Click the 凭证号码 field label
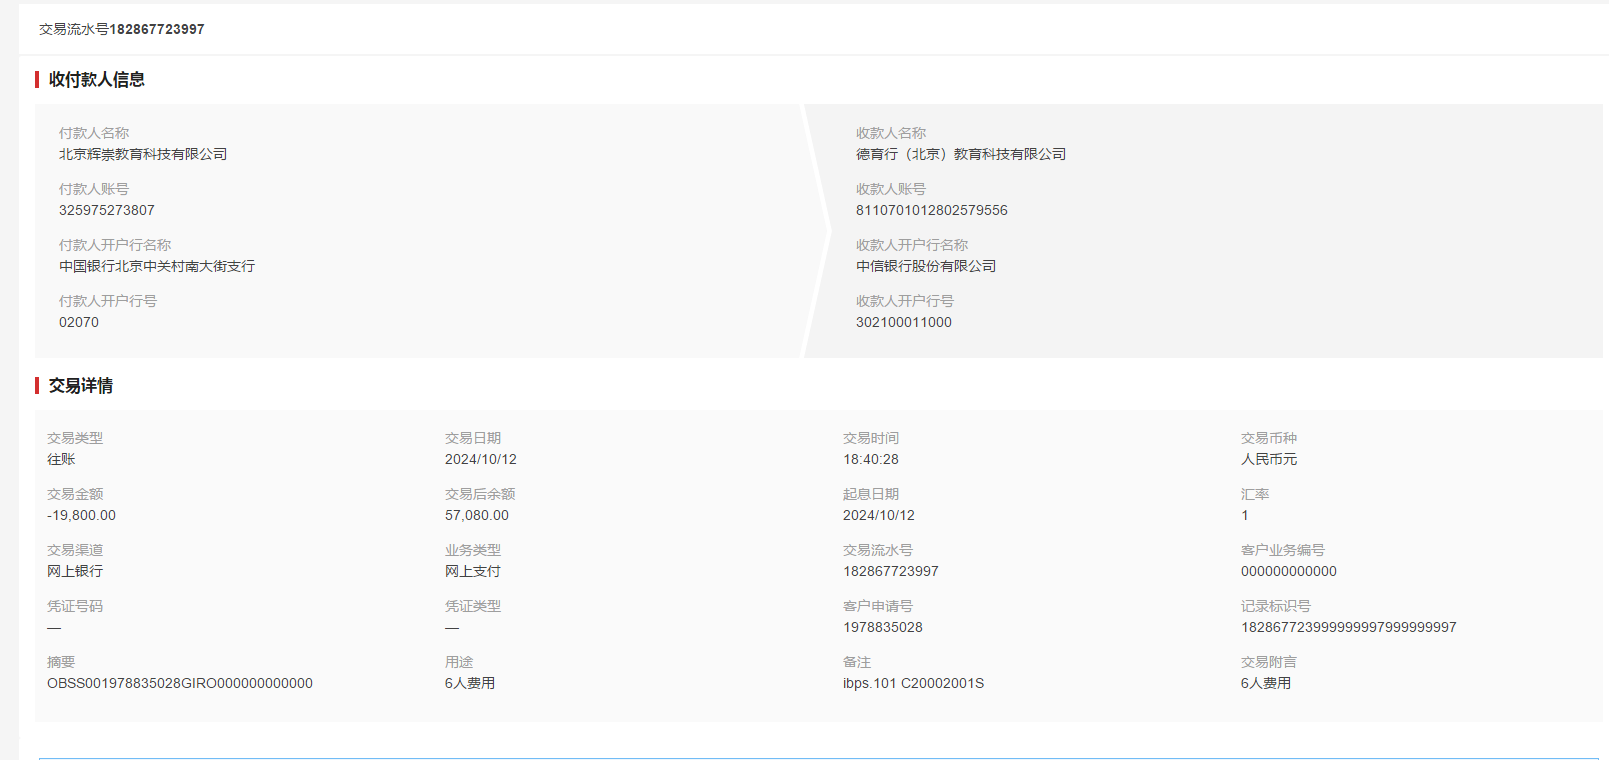1609x760 pixels. (75, 606)
